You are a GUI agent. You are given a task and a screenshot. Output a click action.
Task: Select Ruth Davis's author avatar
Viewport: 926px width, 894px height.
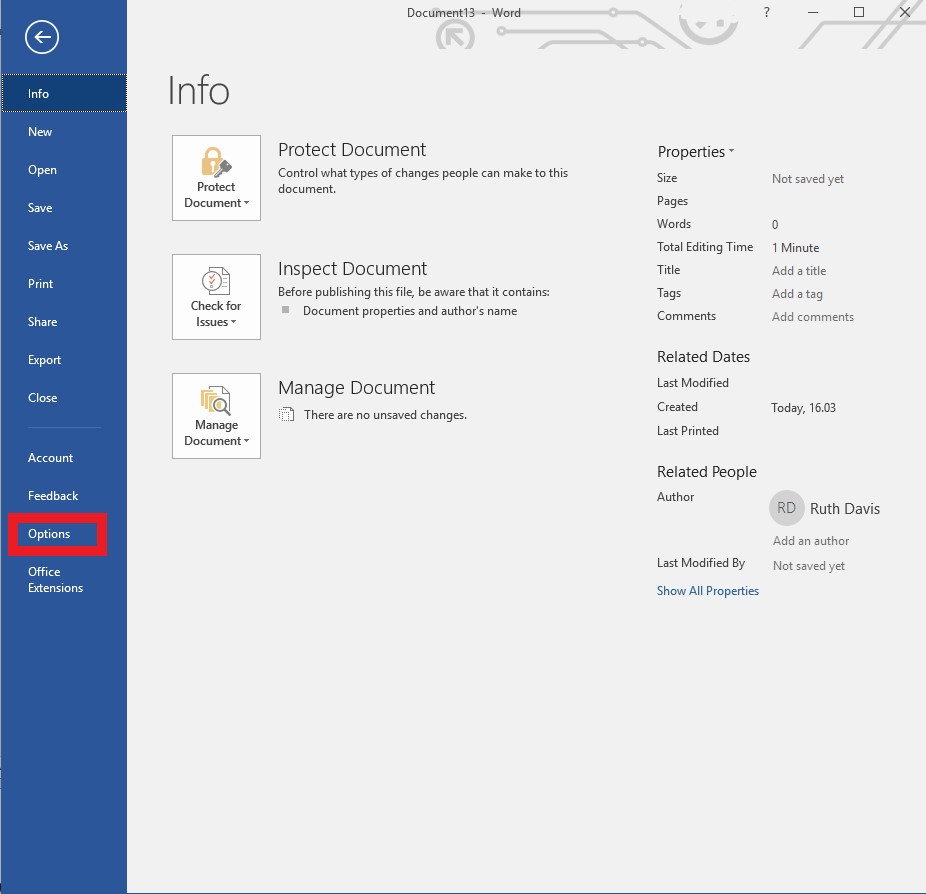[x=787, y=508]
